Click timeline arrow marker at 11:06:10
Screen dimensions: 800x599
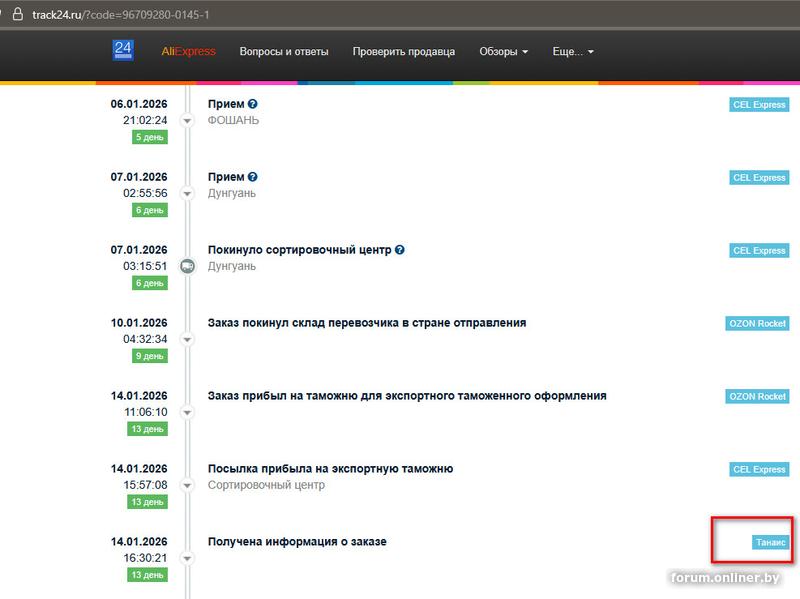pos(187,412)
